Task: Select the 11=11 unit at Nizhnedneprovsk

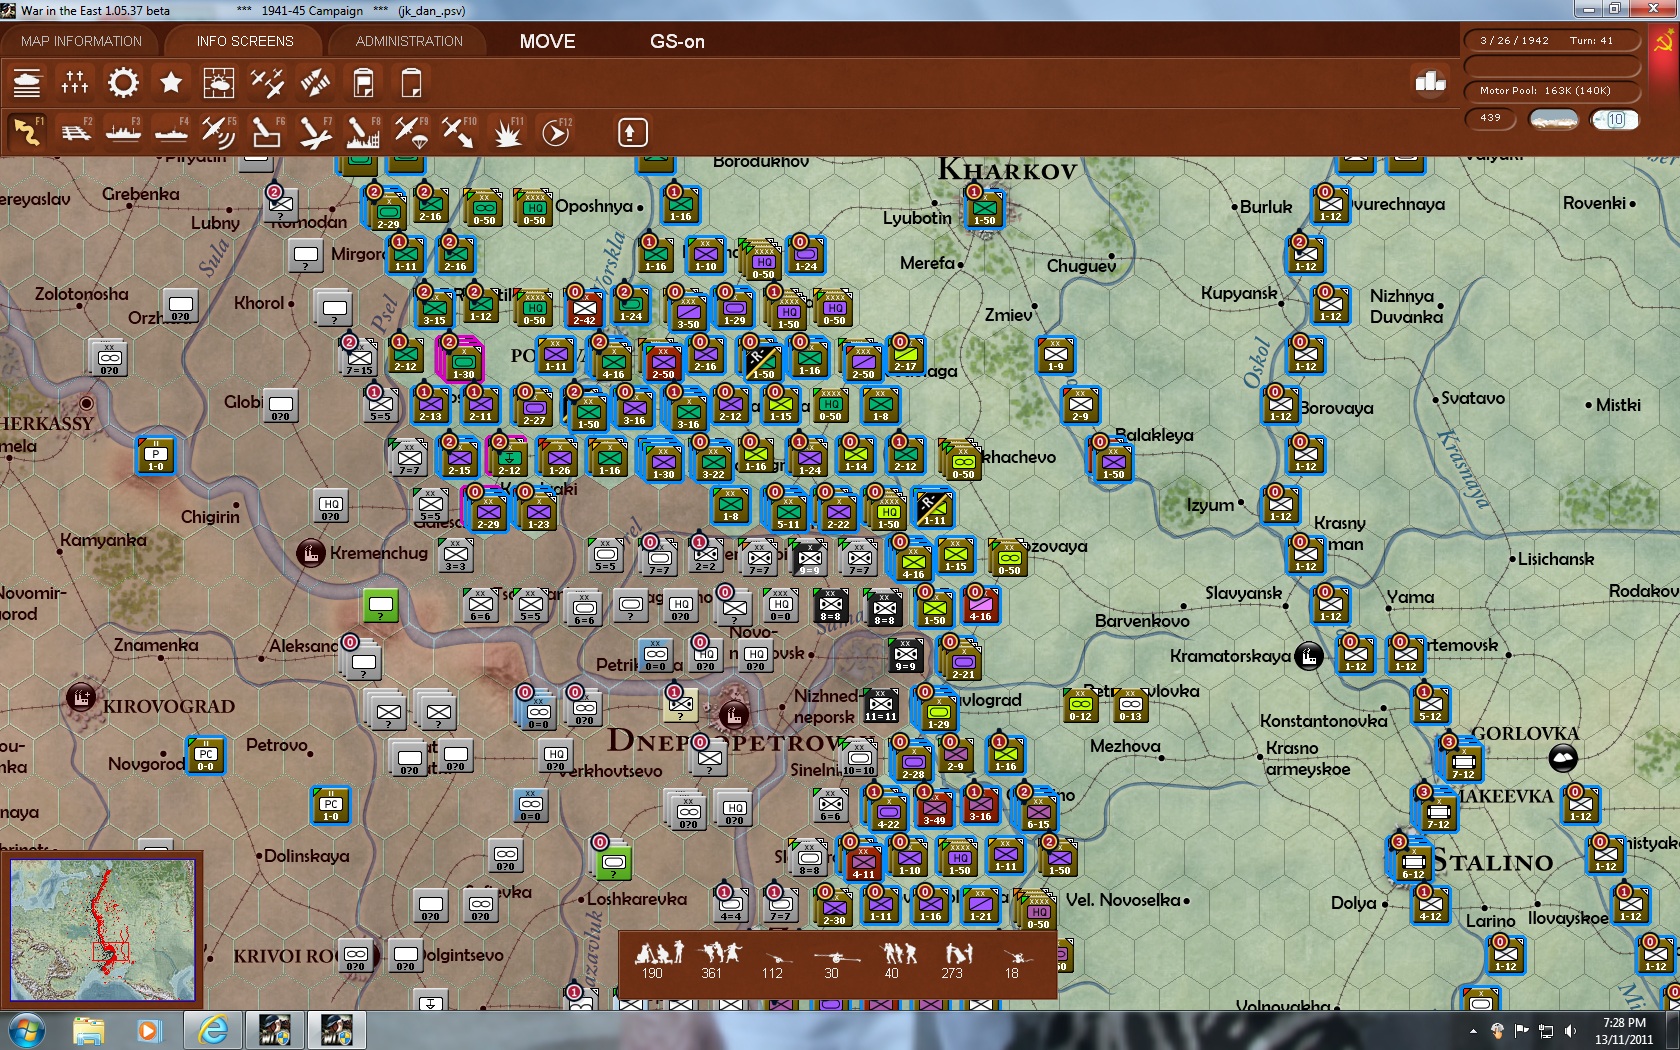Action: (x=881, y=705)
